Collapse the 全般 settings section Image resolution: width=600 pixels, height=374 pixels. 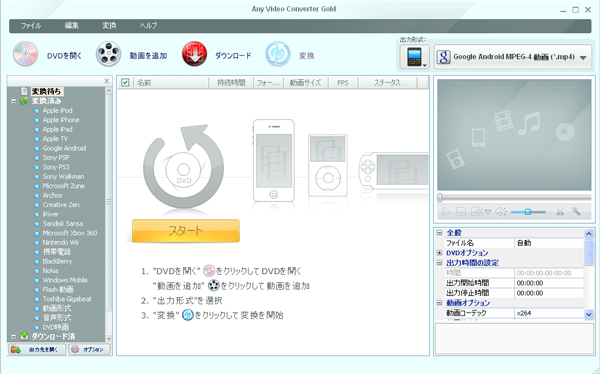pyautogui.click(x=439, y=233)
